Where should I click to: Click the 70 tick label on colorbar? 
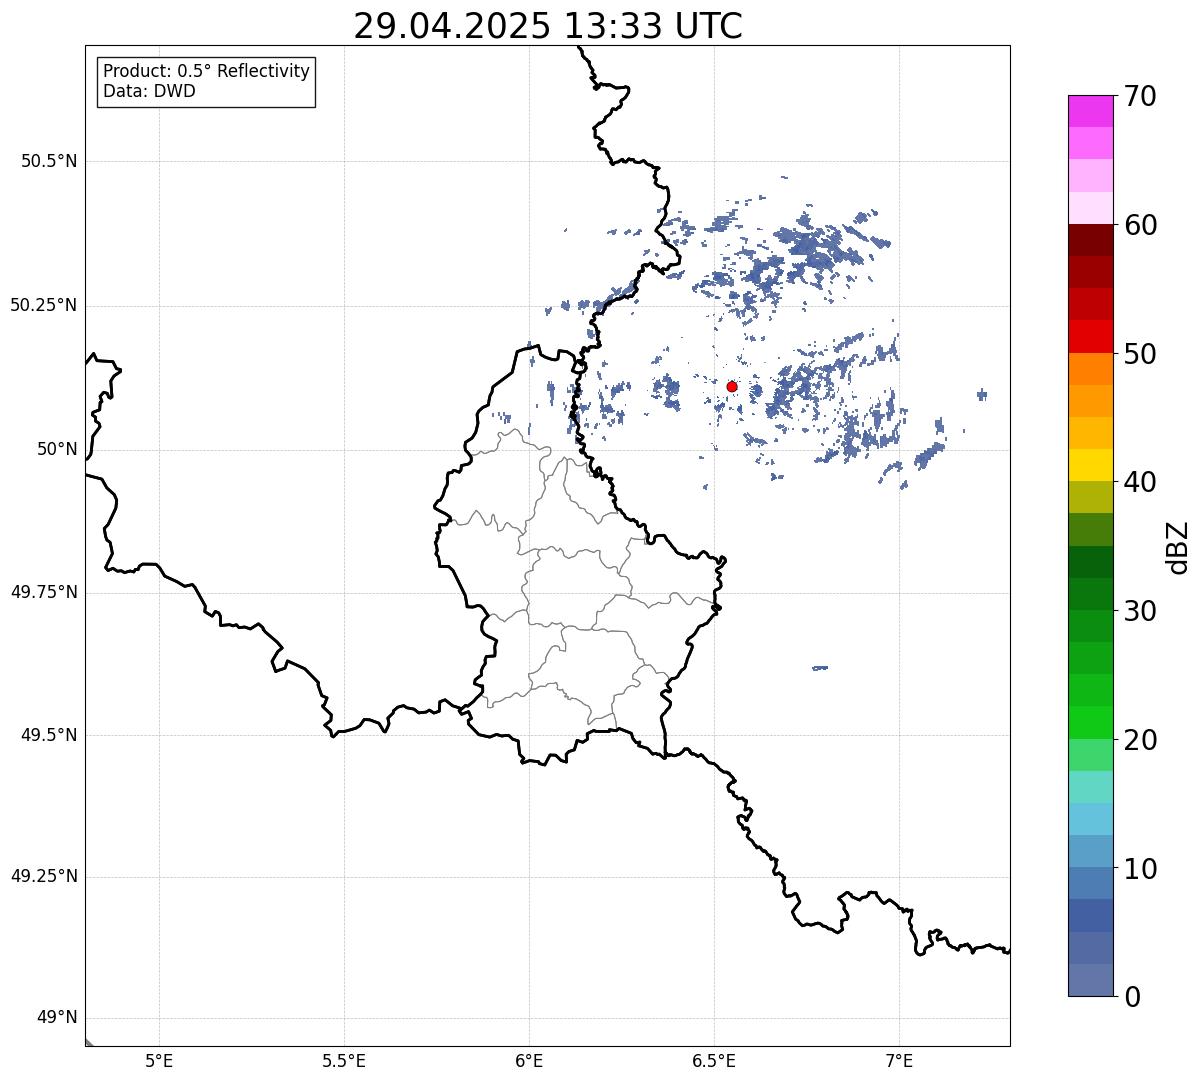click(1140, 96)
